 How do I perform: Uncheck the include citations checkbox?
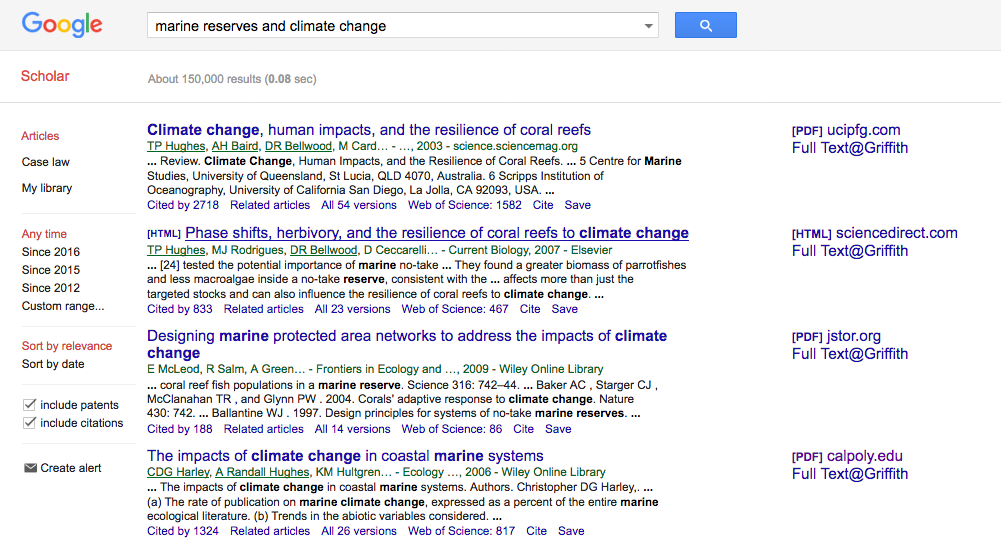29,423
